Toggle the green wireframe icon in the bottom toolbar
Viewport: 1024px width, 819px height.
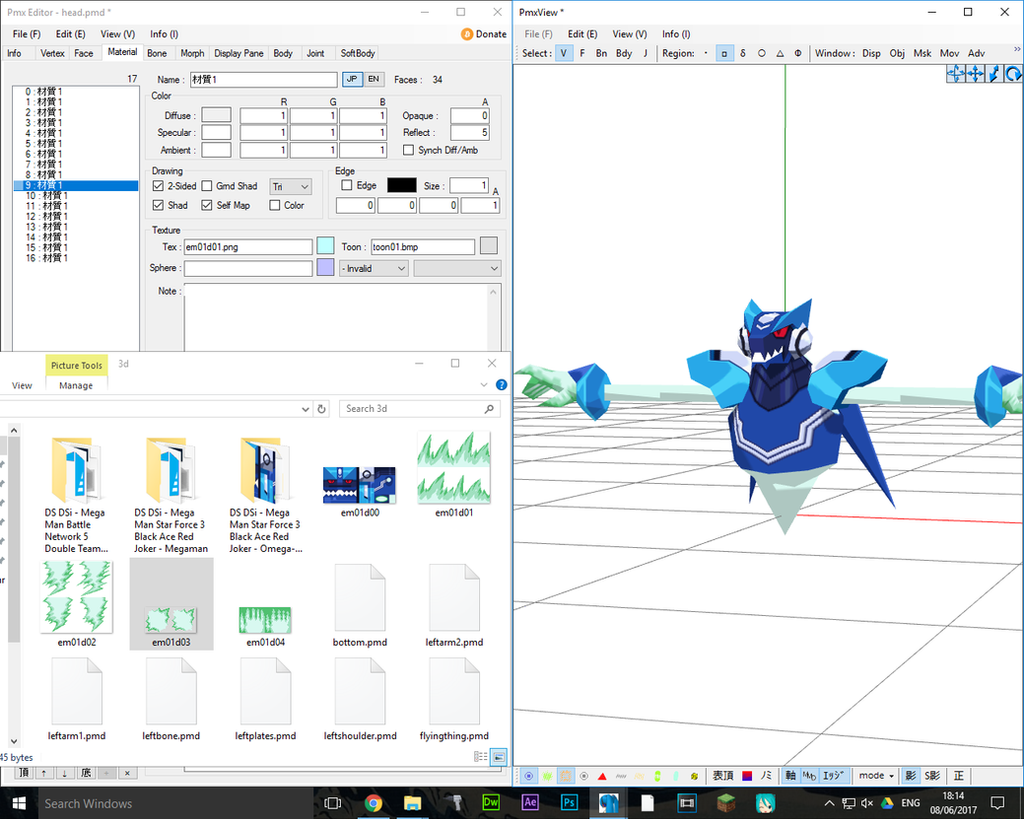click(x=547, y=776)
